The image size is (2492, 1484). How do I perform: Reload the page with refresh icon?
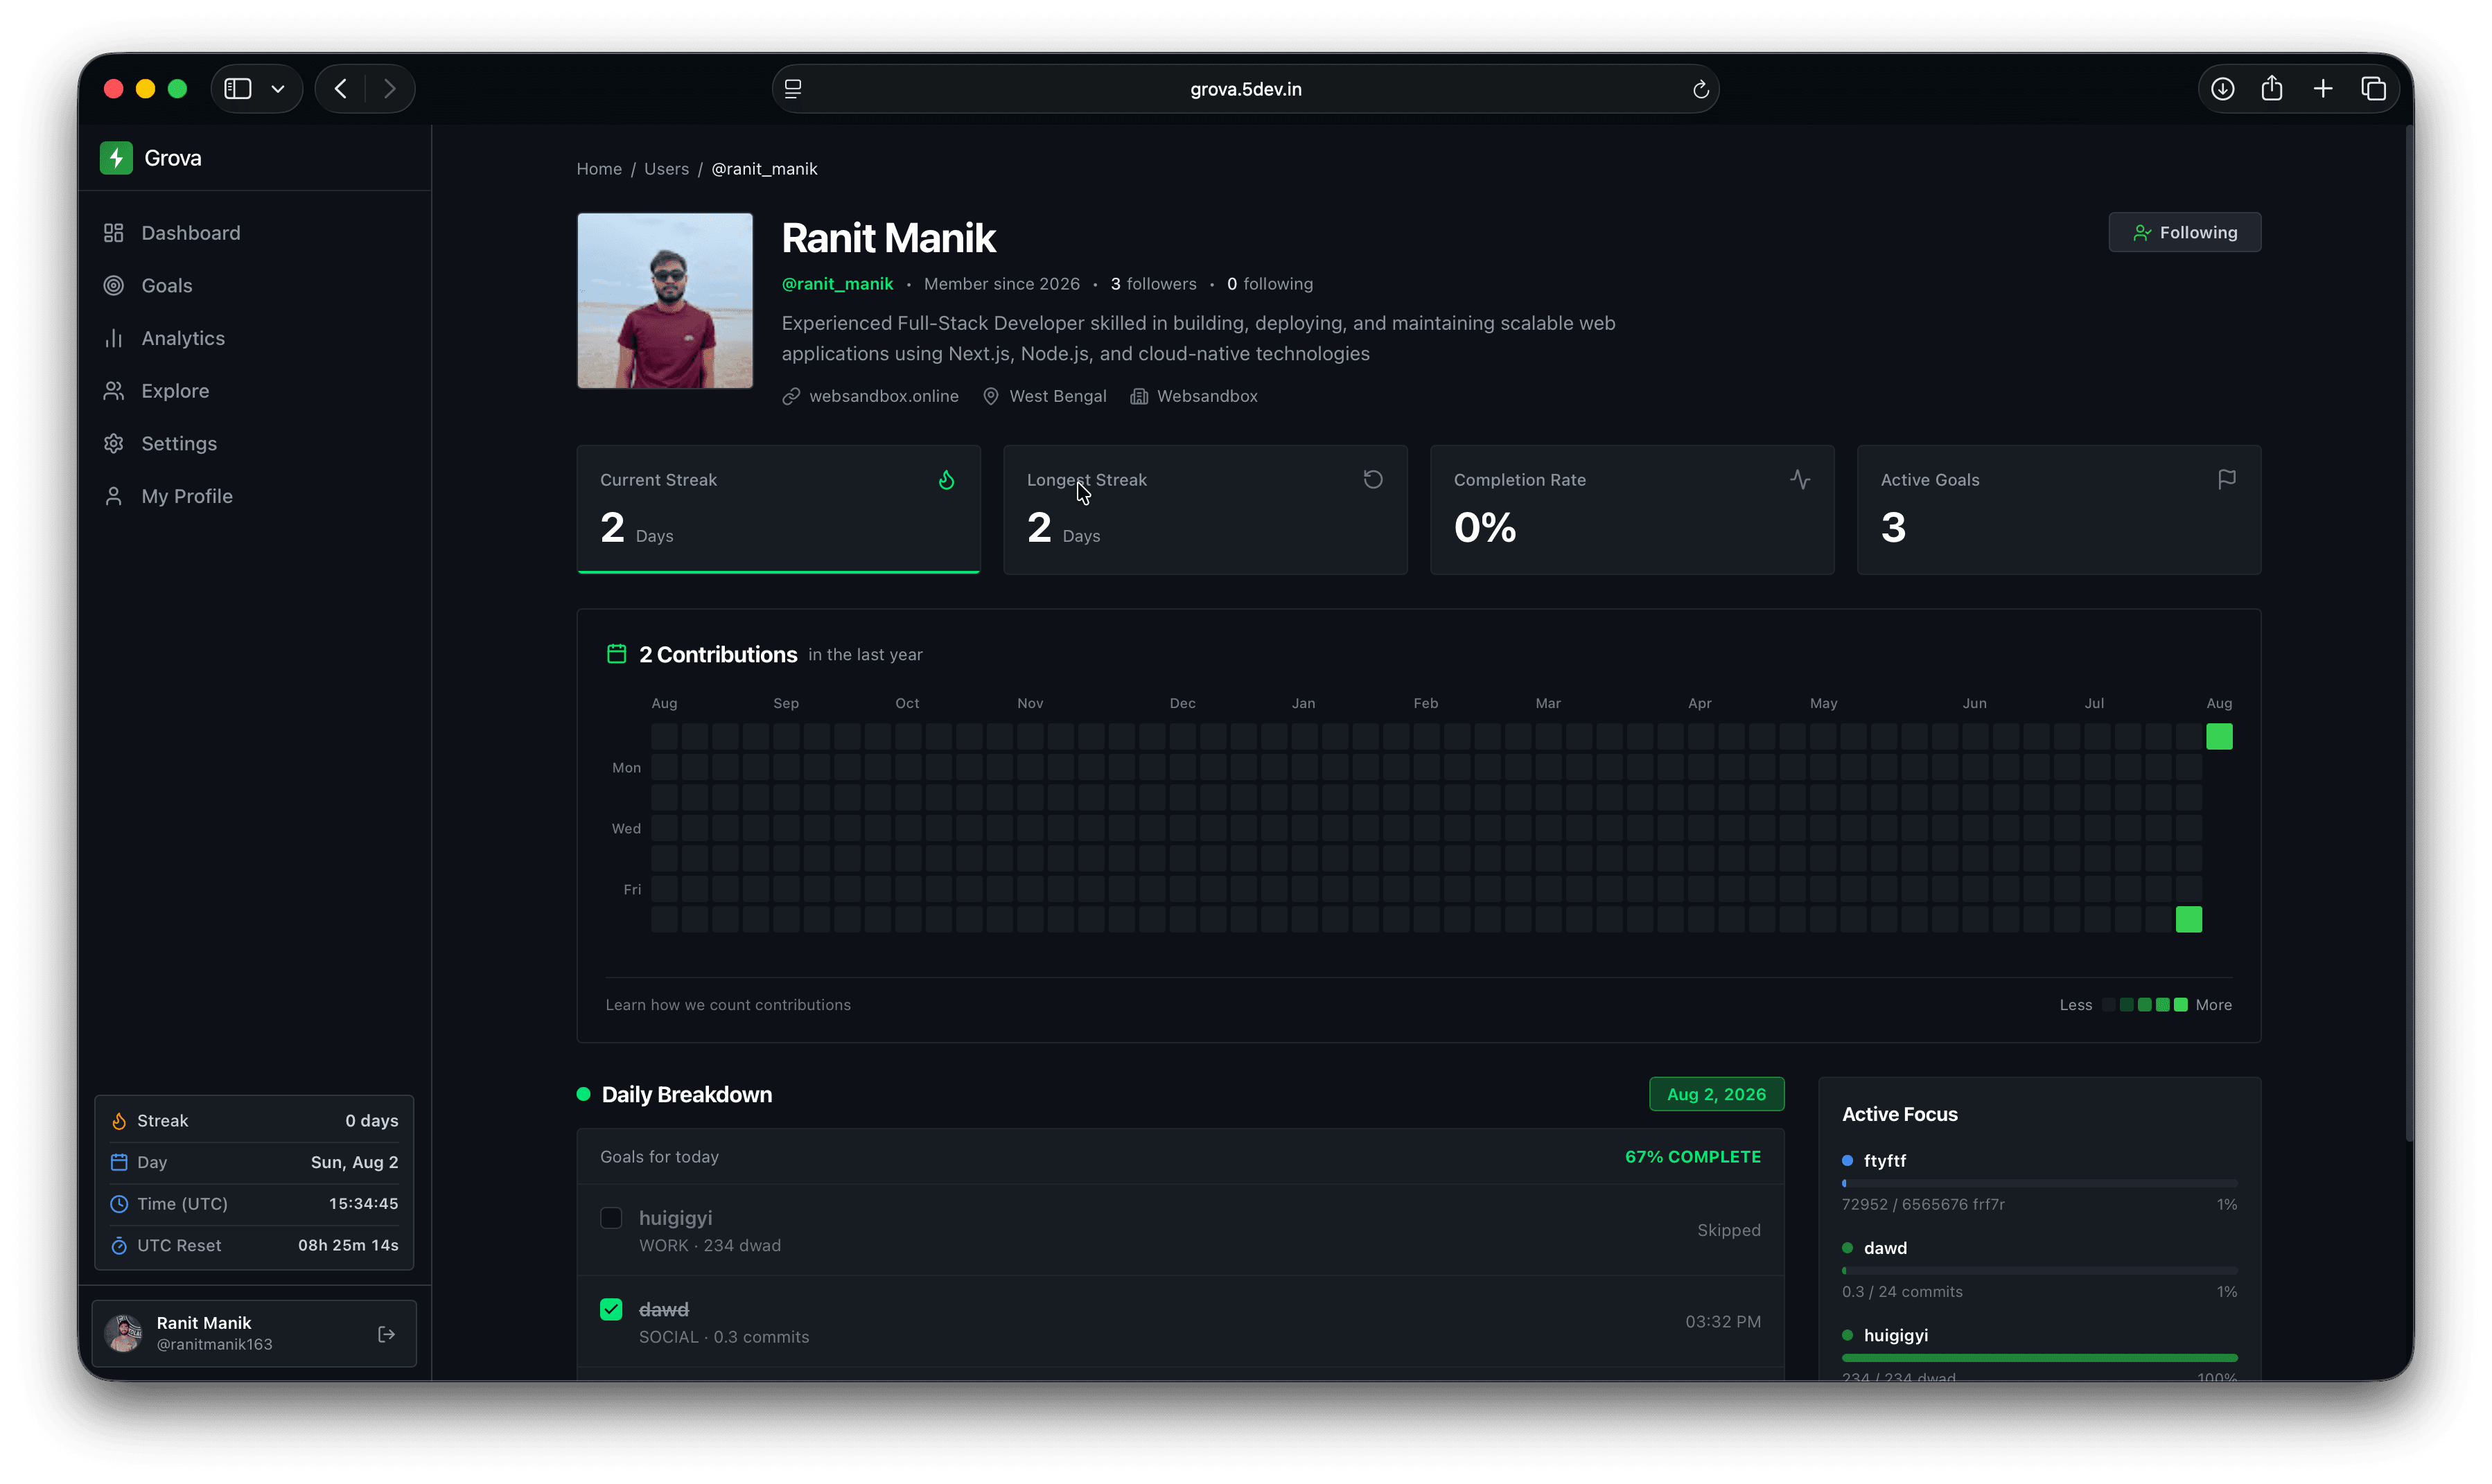[1700, 90]
